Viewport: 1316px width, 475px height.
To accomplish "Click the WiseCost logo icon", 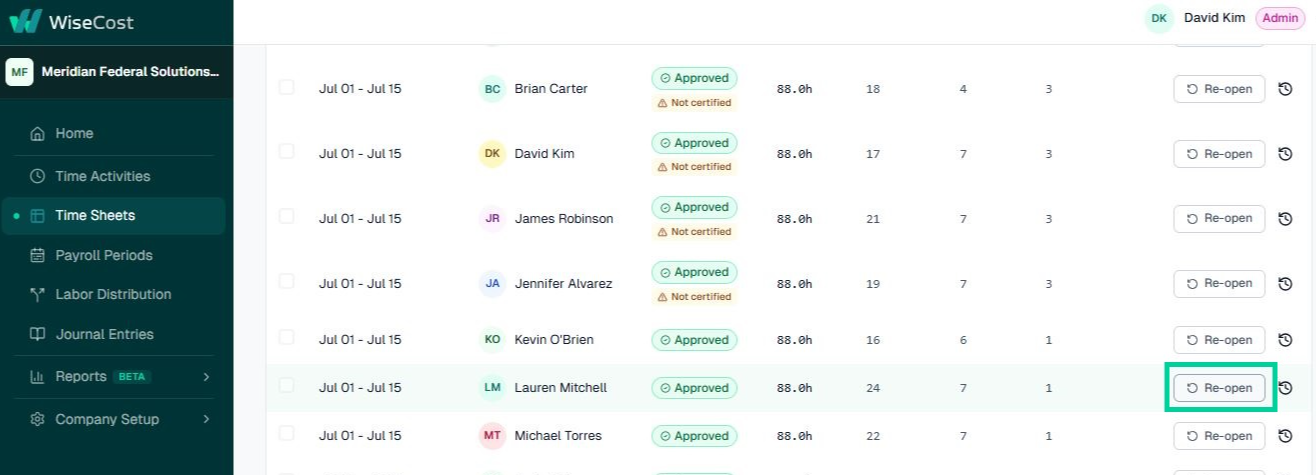I will click(25, 21).
